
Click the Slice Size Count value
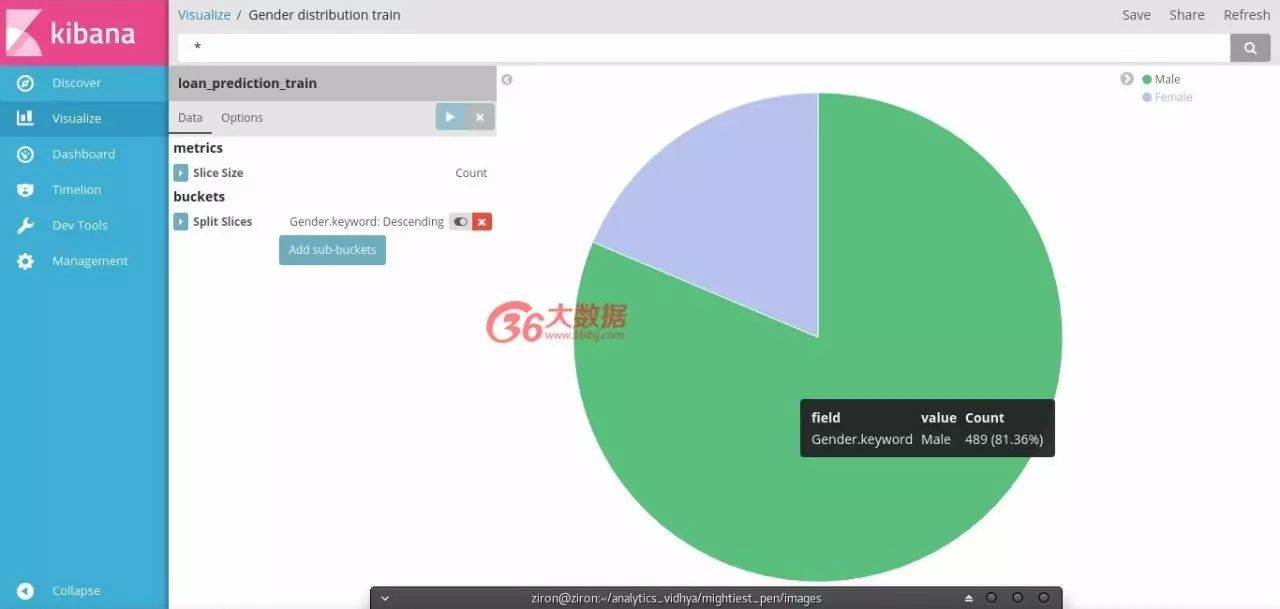click(x=471, y=173)
